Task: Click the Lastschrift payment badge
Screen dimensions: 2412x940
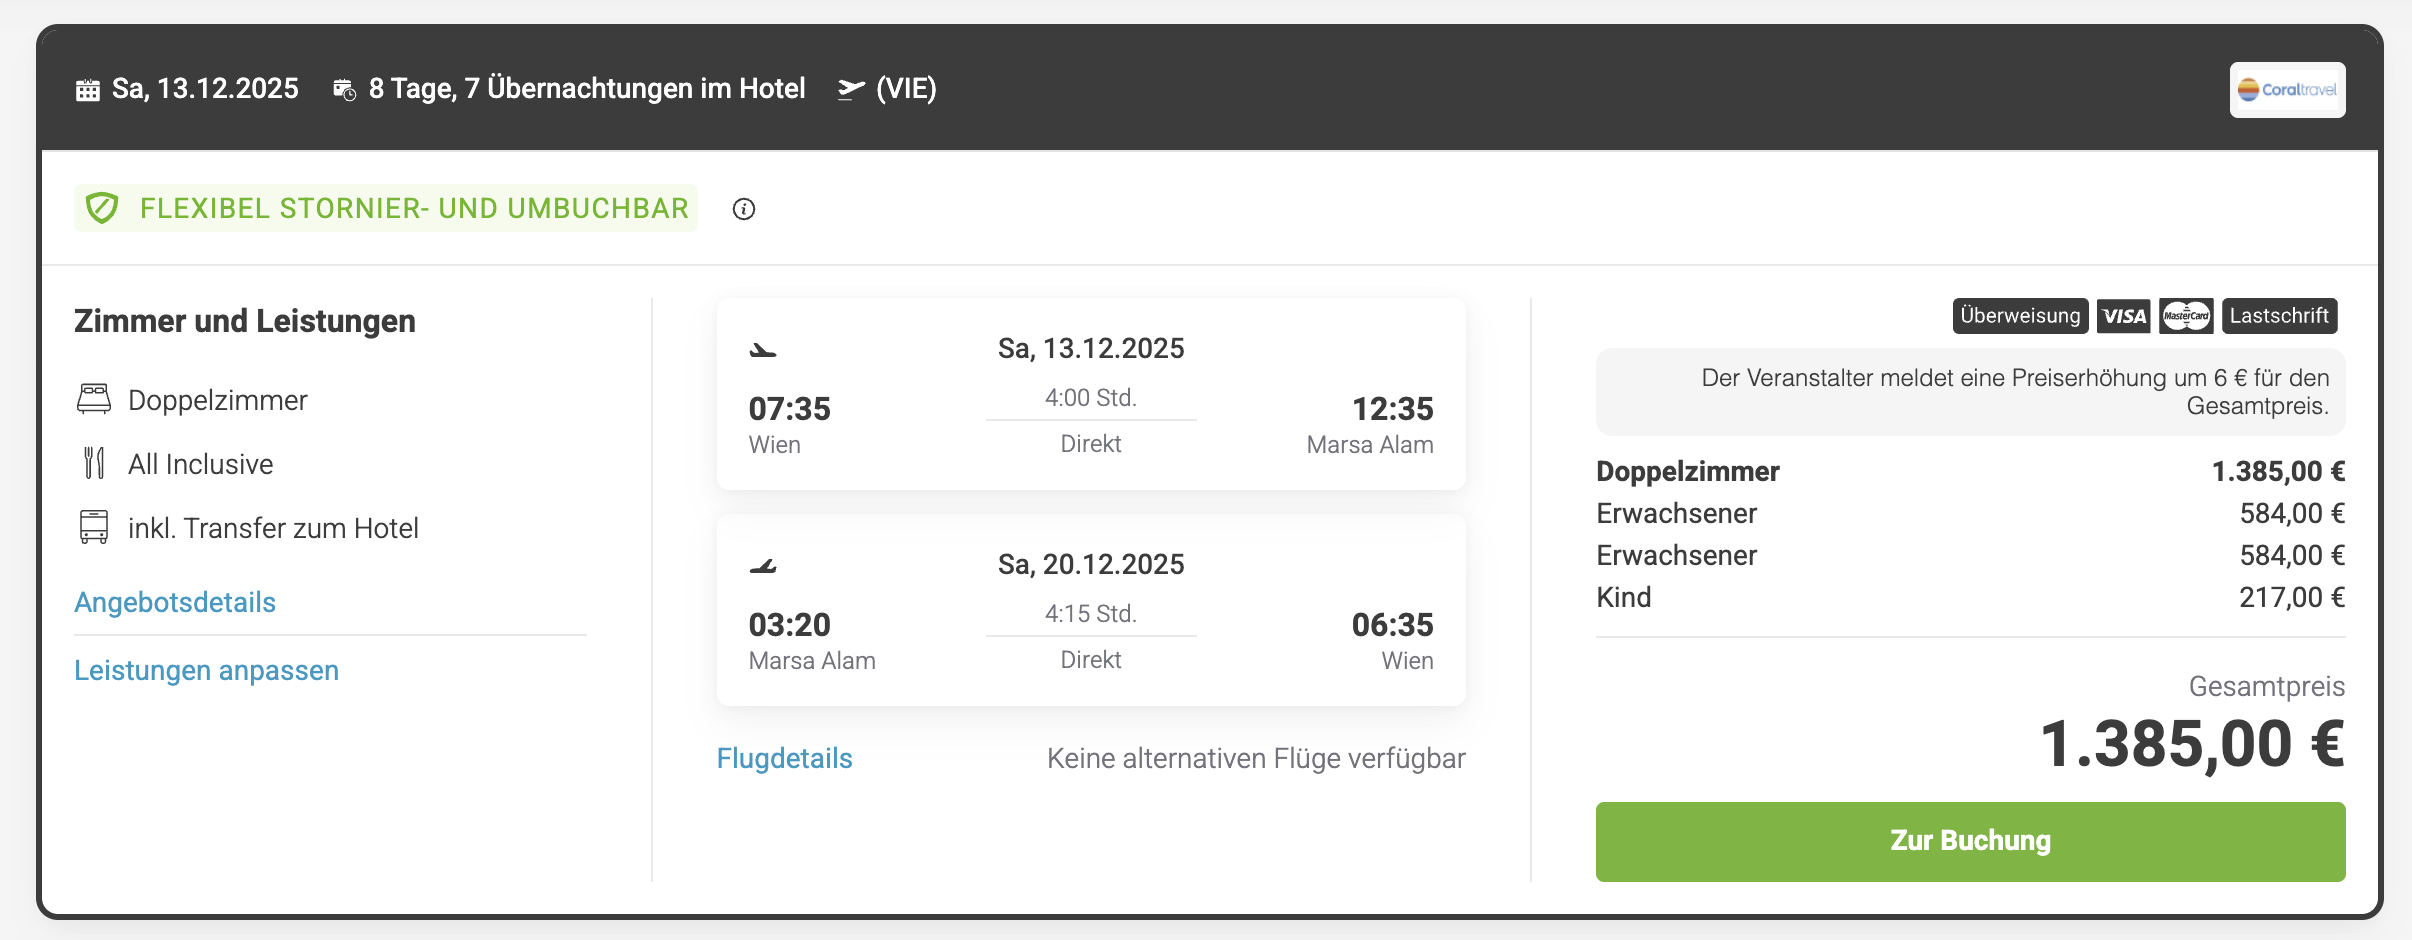Action: pyautogui.click(x=2279, y=316)
